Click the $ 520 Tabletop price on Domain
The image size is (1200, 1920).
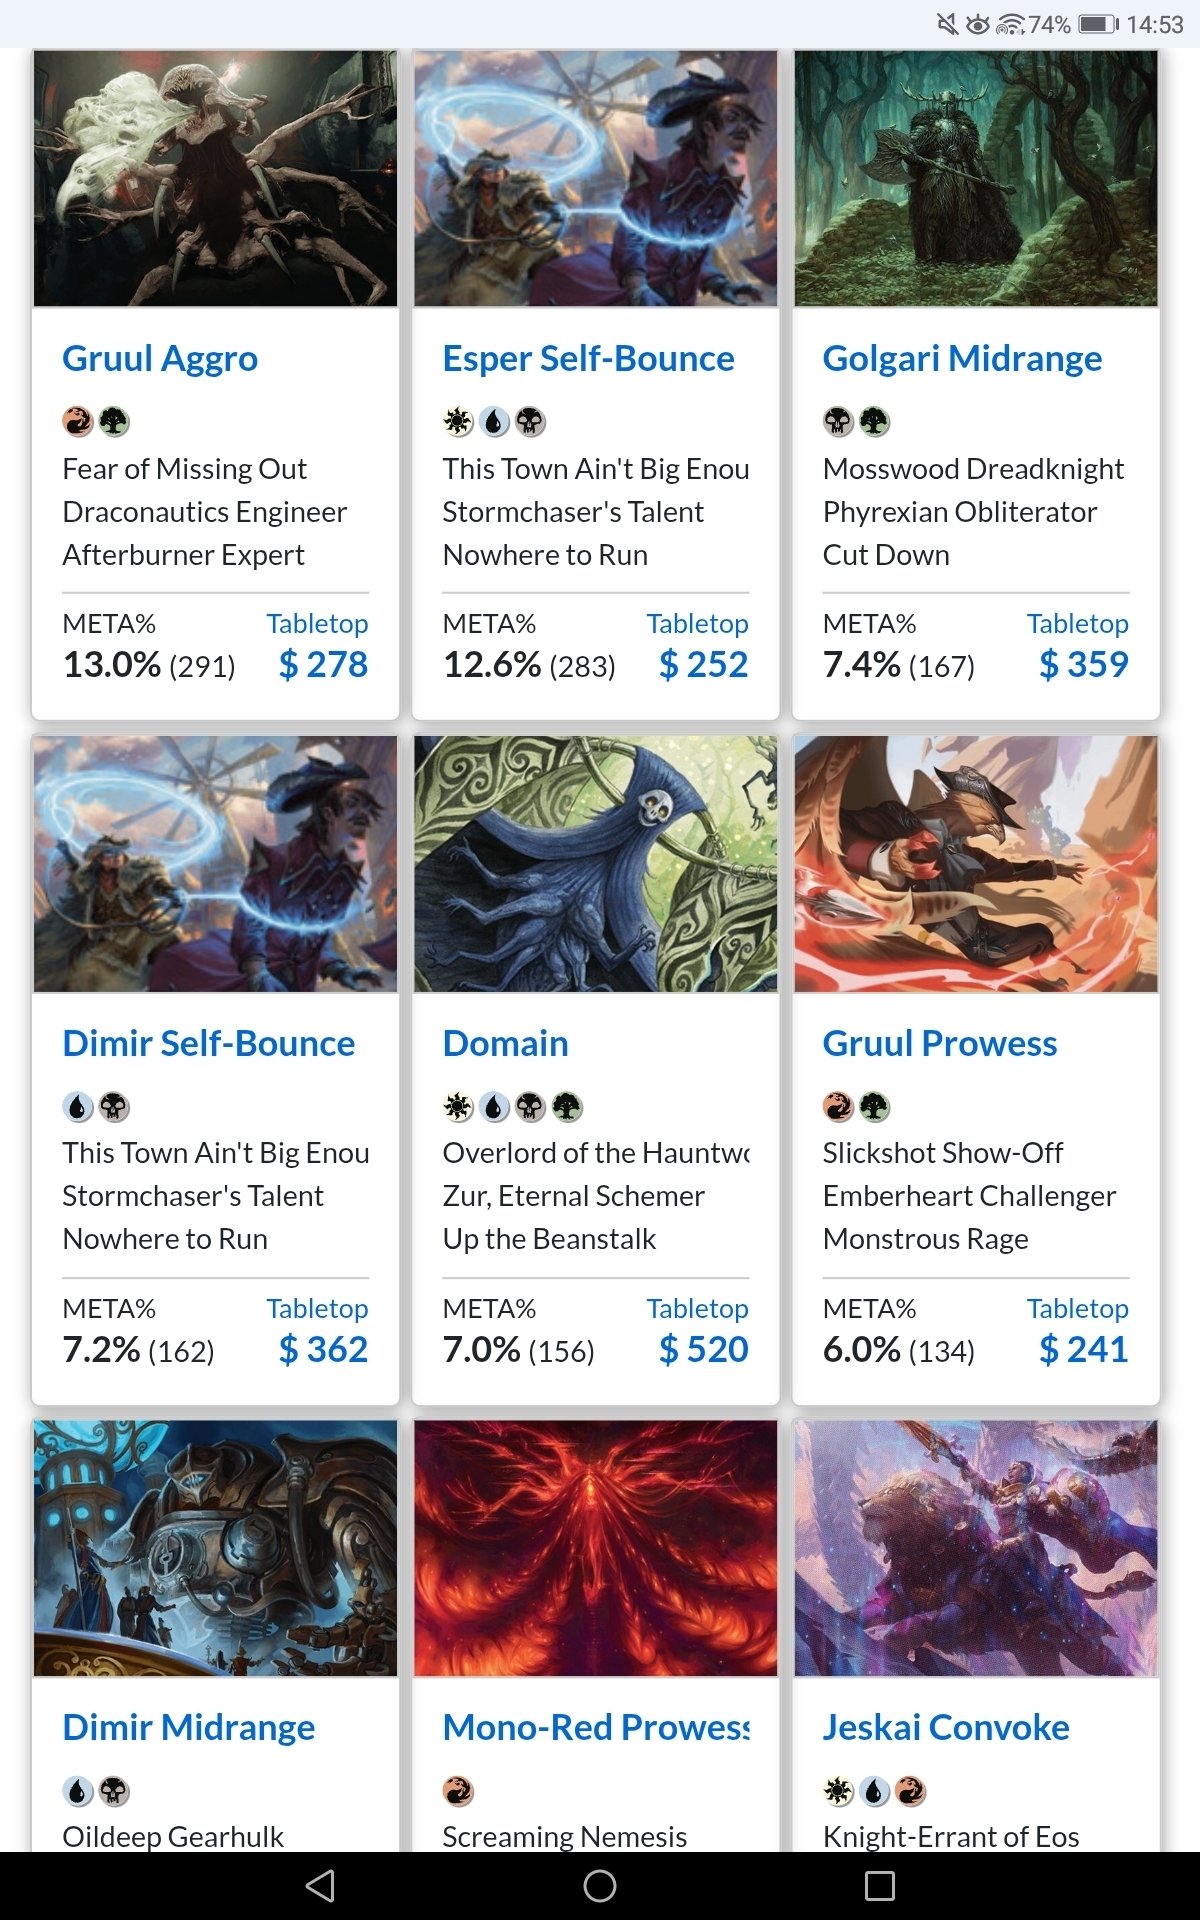click(703, 1349)
